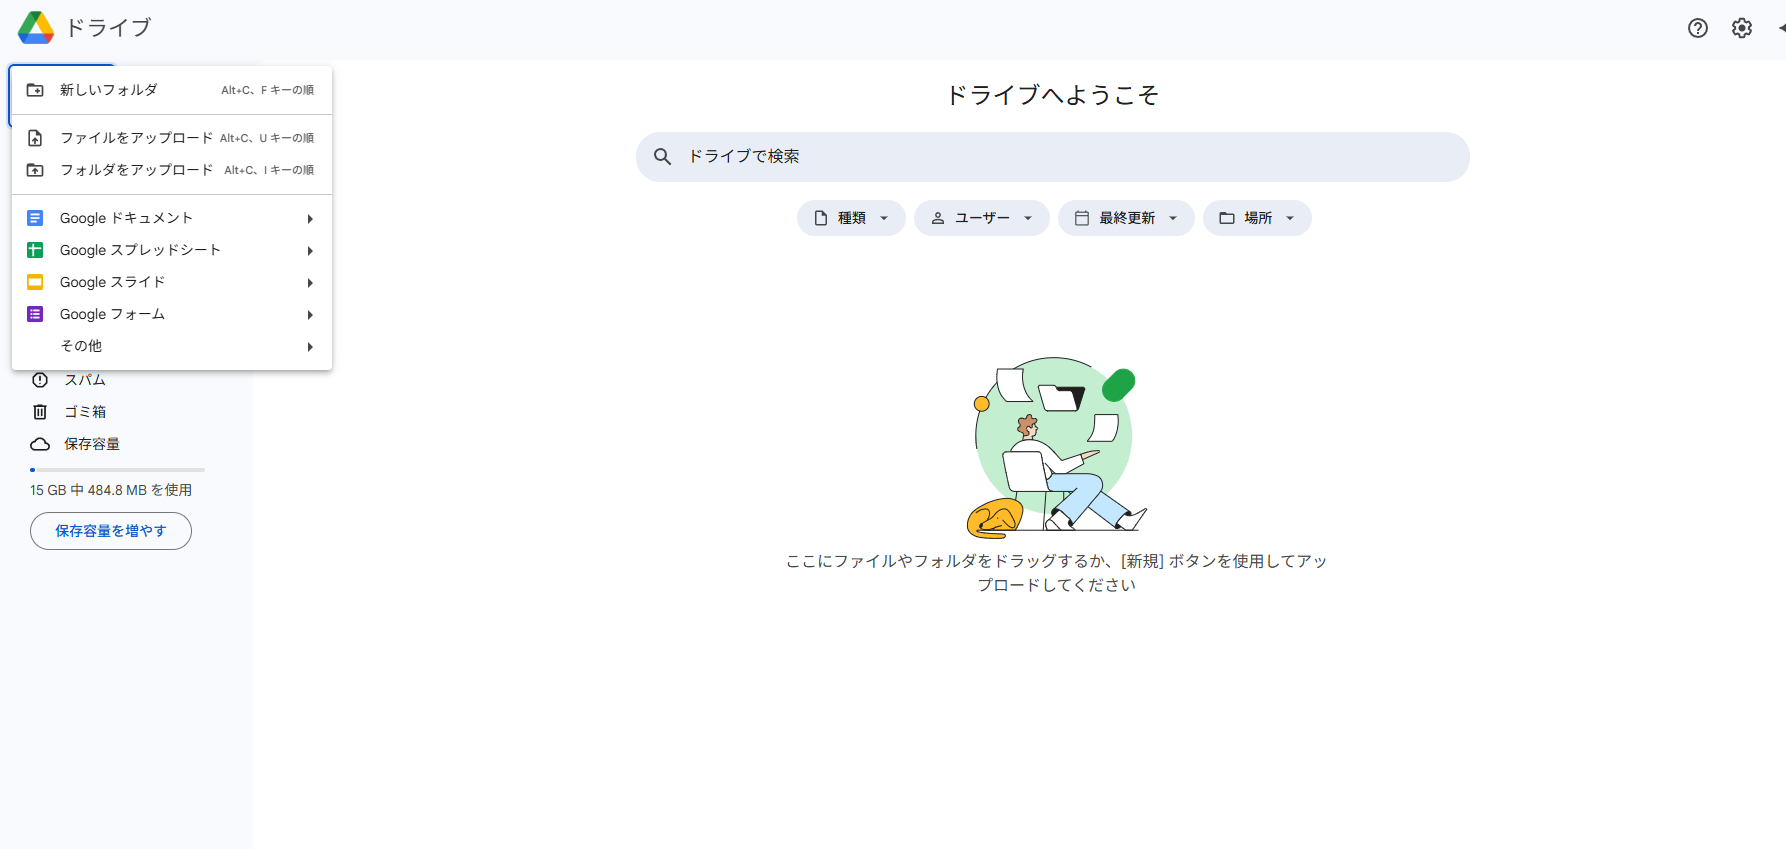This screenshot has height=849, width=1786.
Task: Click the magnifier search icon
Action: click(x=662, y=157)
